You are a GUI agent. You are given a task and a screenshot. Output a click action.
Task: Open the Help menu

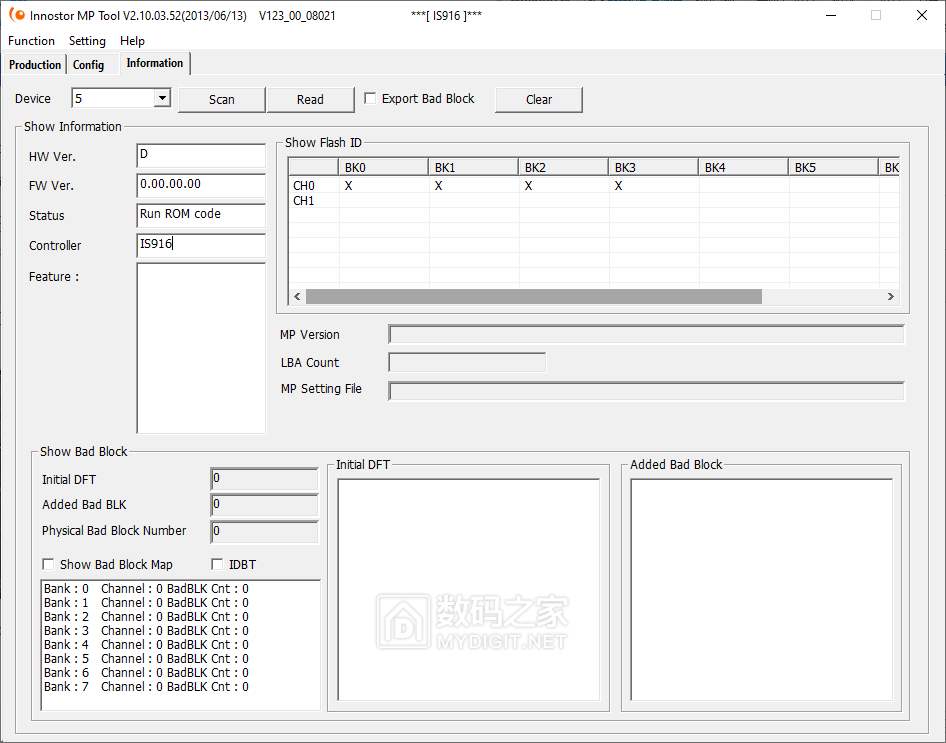coord(132,41)
